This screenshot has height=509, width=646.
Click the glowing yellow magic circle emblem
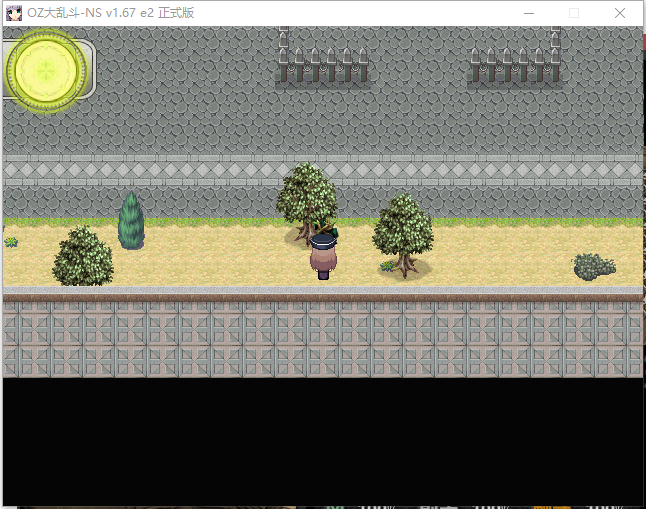[x=46, y=70]
